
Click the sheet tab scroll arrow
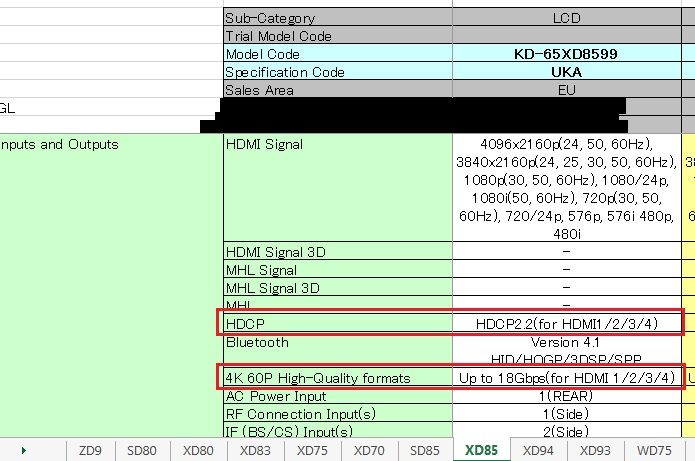23,450
